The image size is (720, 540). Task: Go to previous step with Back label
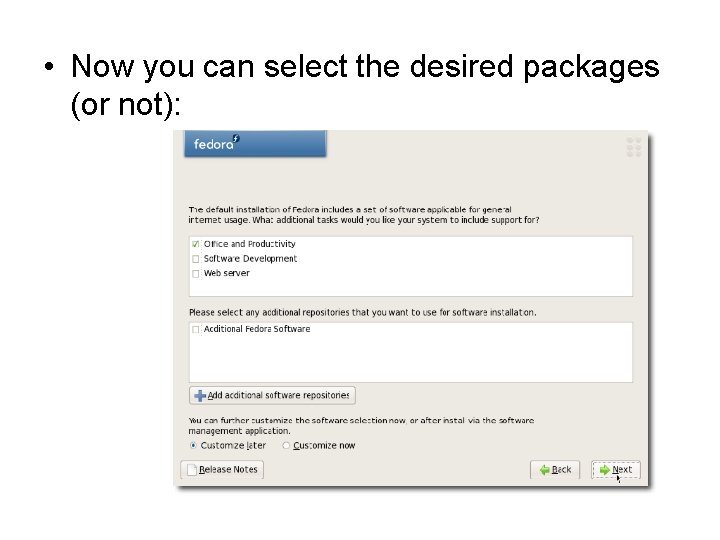coord(562,469)
